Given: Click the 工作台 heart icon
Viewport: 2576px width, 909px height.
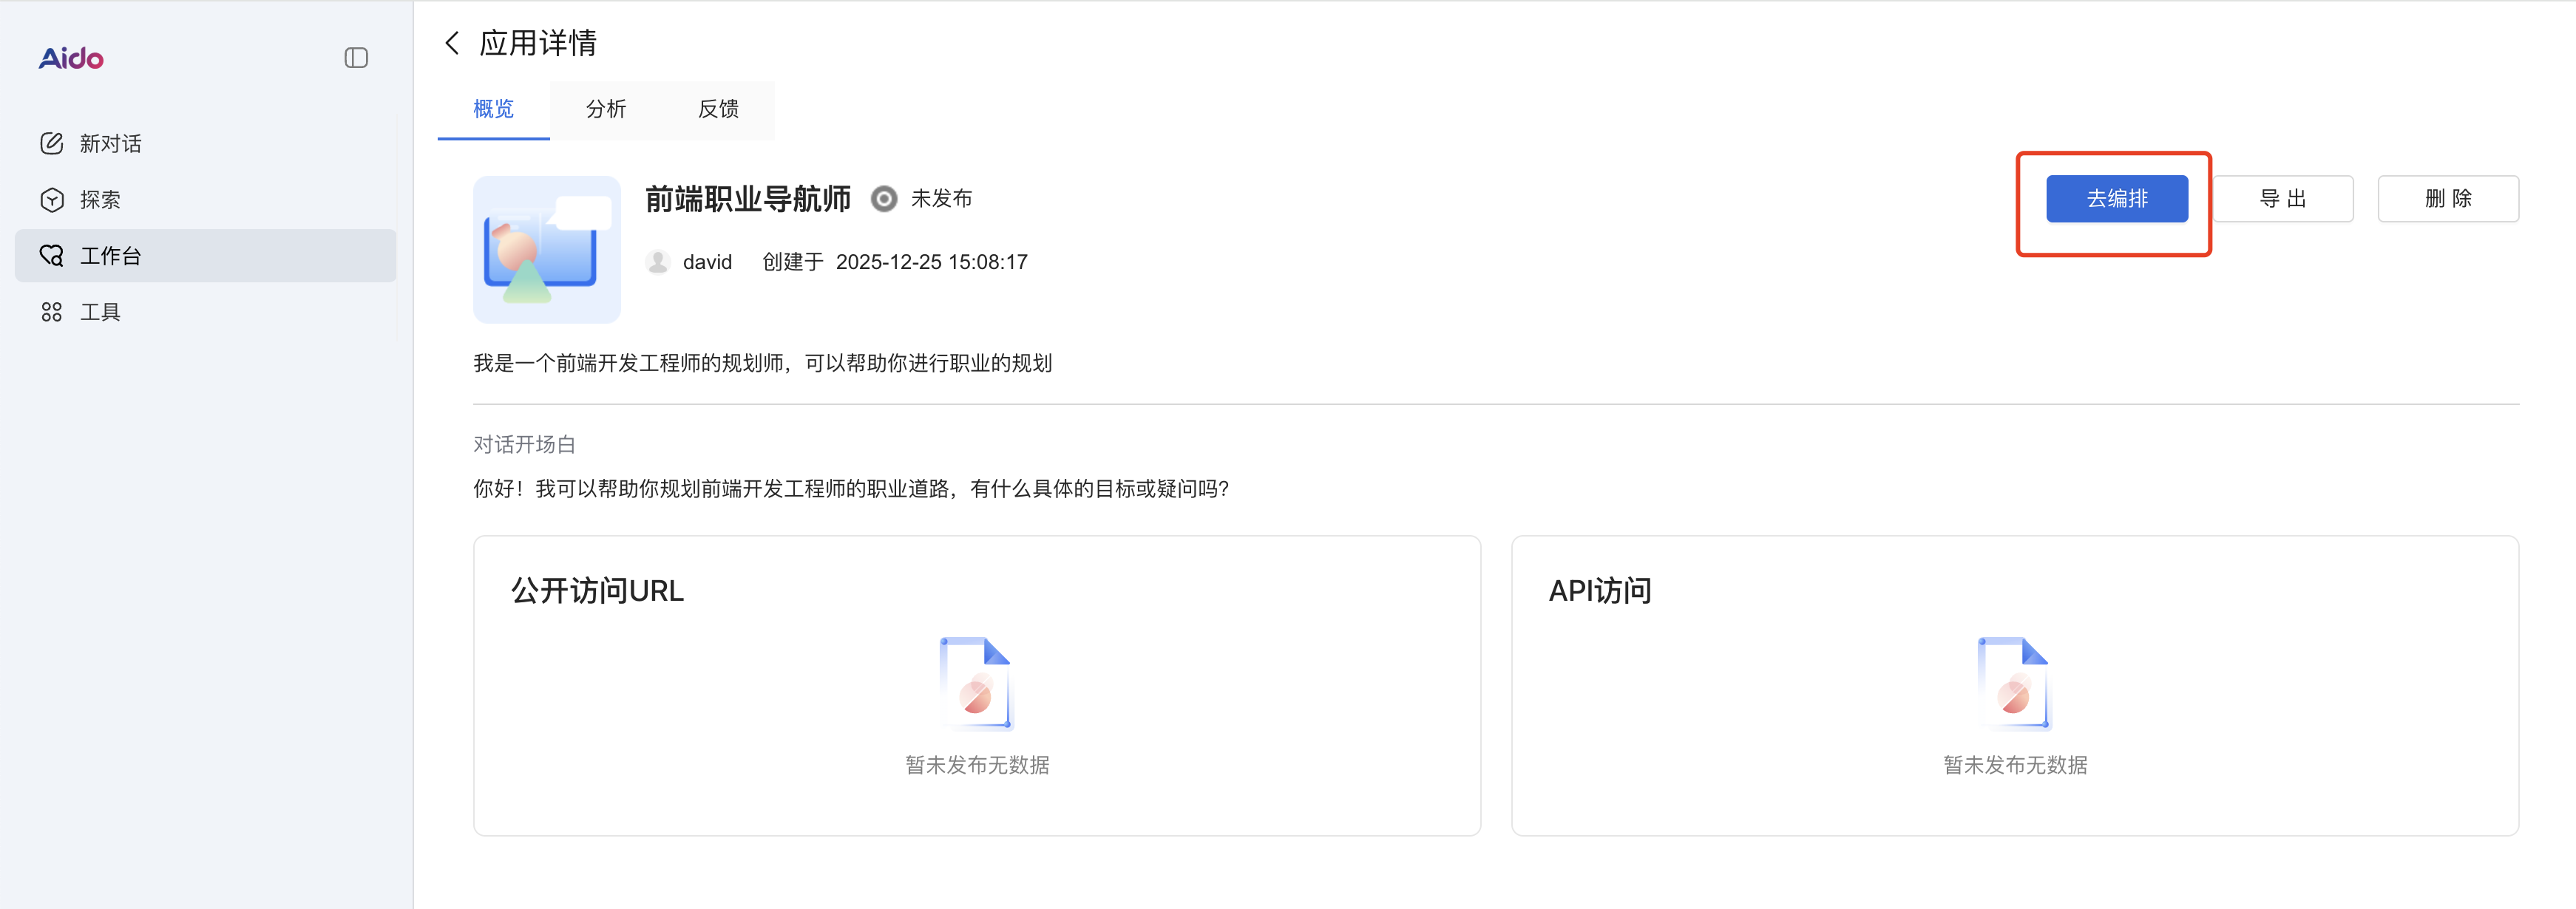Looking at the screenshot, I should [52, 256].
